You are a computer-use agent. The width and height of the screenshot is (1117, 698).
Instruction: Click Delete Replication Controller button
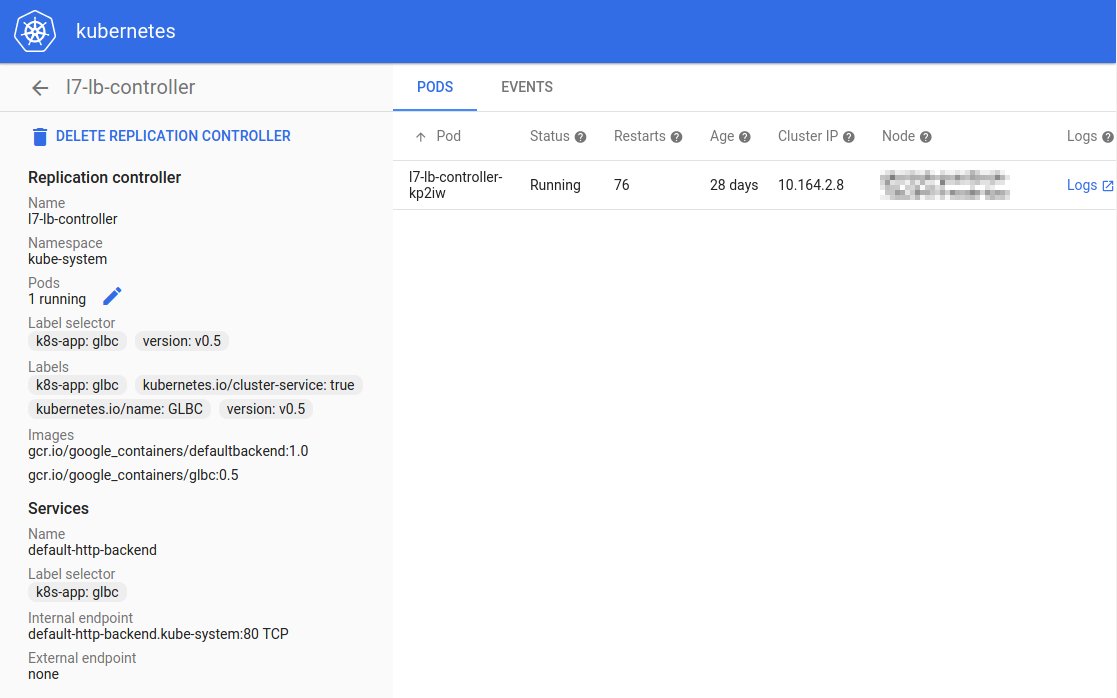coord(173,136)
